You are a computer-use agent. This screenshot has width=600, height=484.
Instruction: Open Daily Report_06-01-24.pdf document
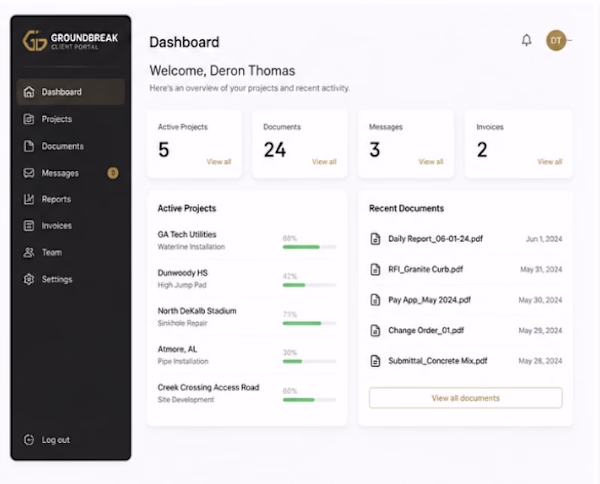click(x=435, y=239)
